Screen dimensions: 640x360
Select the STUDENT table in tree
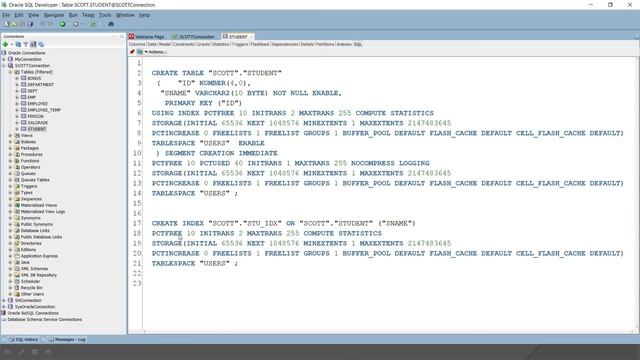pos(37,129)
